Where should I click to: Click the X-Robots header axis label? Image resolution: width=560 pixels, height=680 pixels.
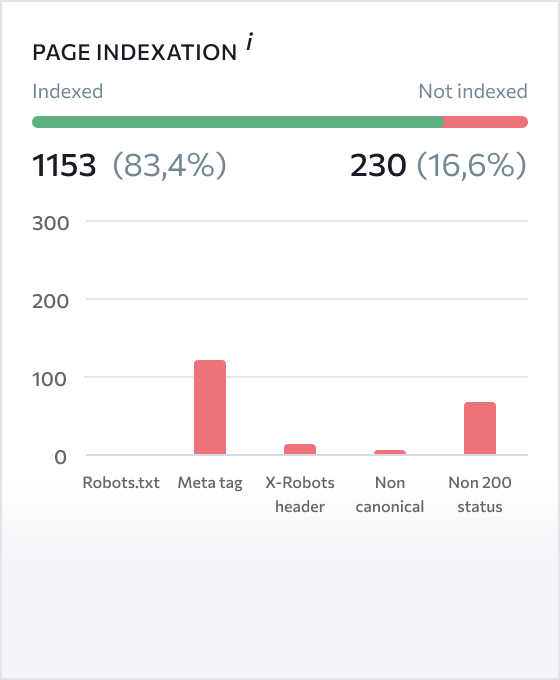[300, 494]
